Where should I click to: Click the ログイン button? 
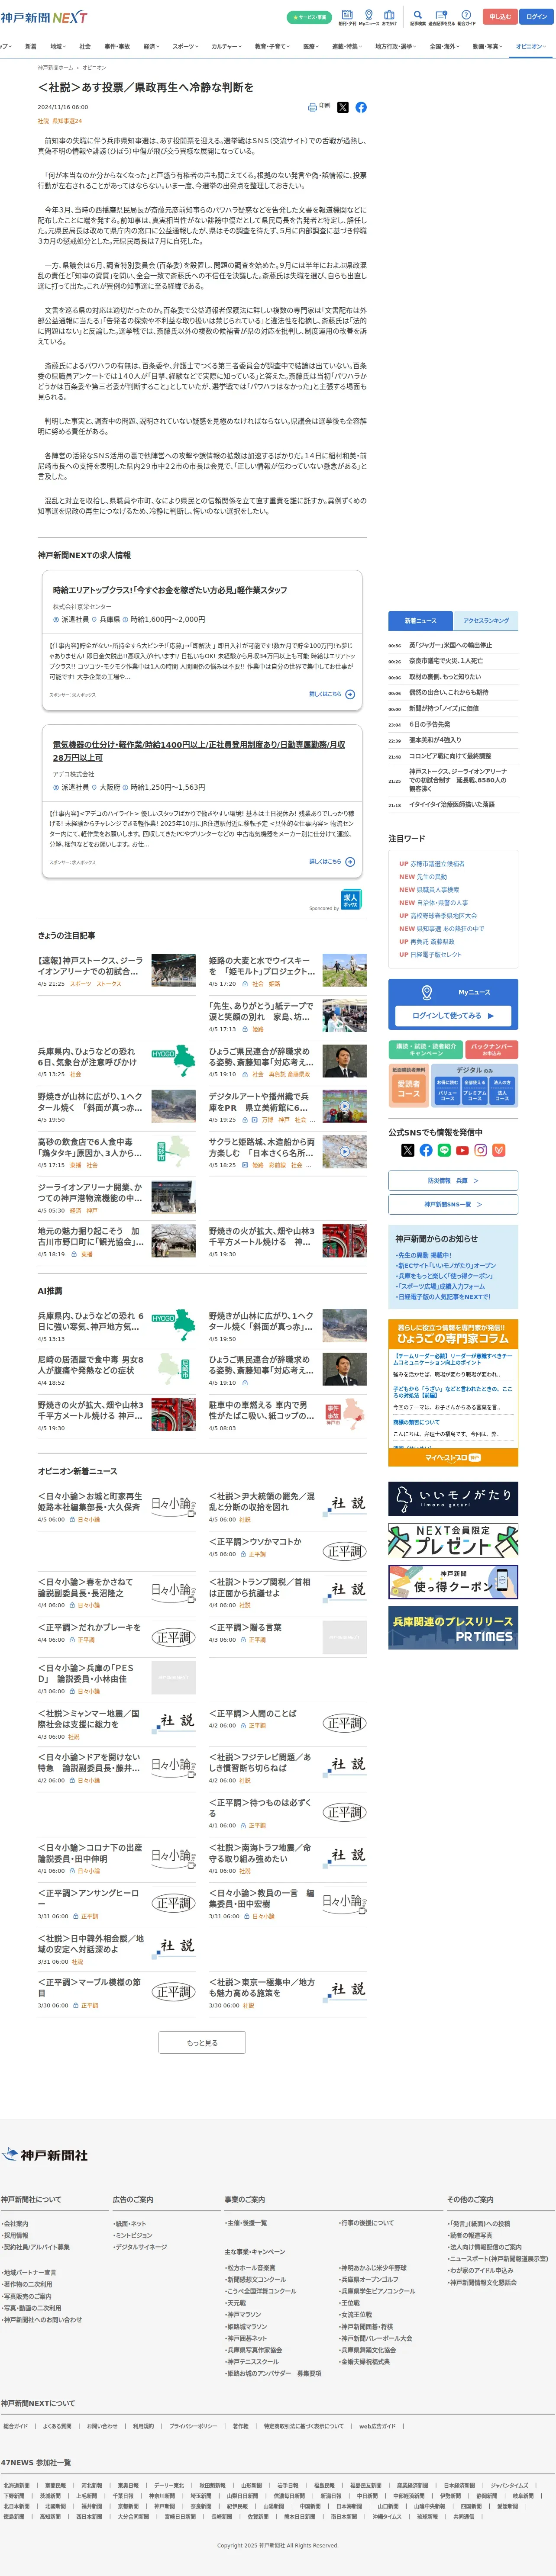pos(536,17)
